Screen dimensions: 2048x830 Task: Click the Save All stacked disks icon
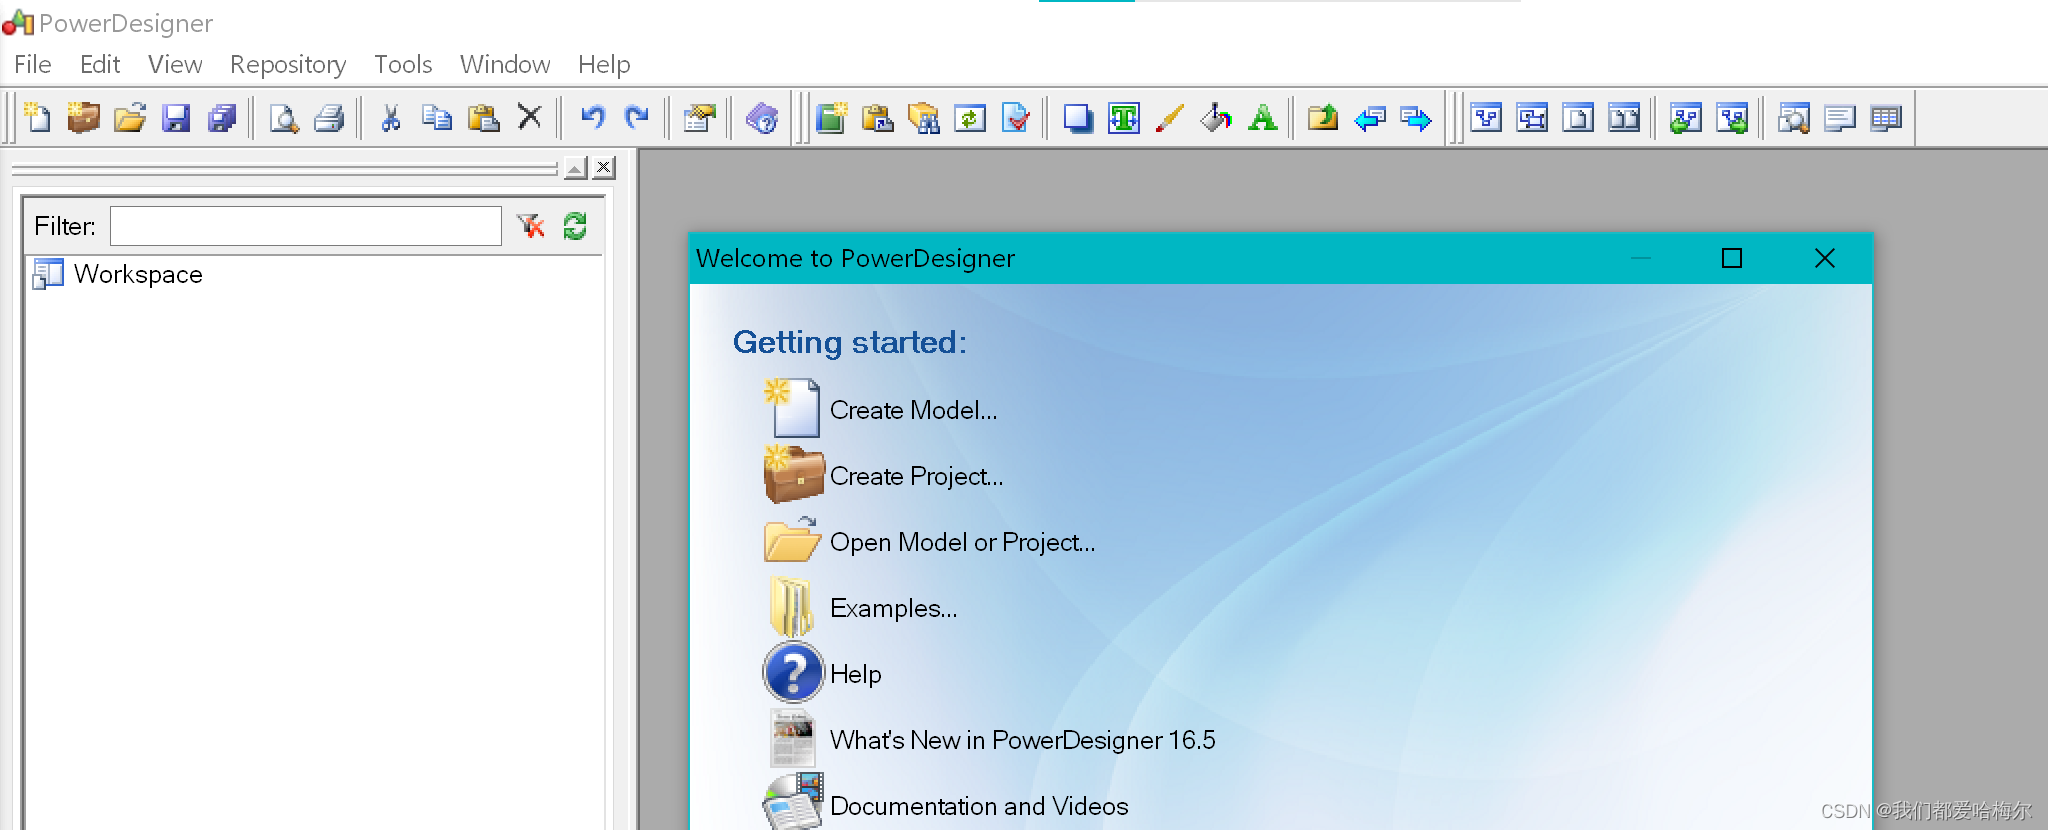click(222, 118)
